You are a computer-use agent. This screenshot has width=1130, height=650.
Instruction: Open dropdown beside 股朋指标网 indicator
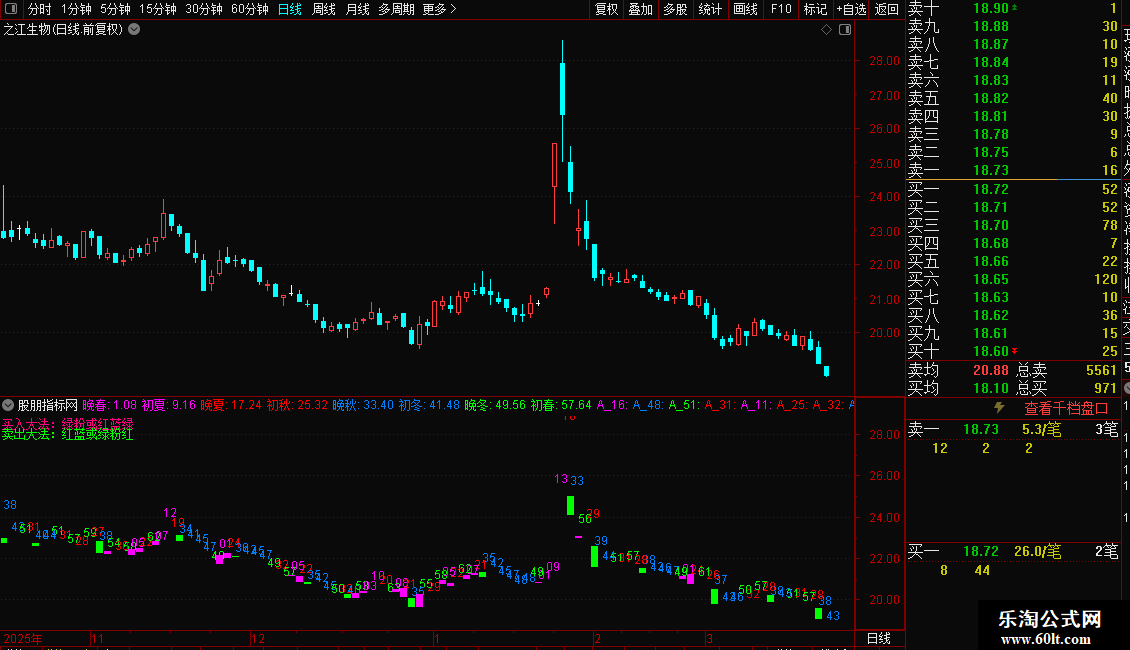tap(8, 405)
